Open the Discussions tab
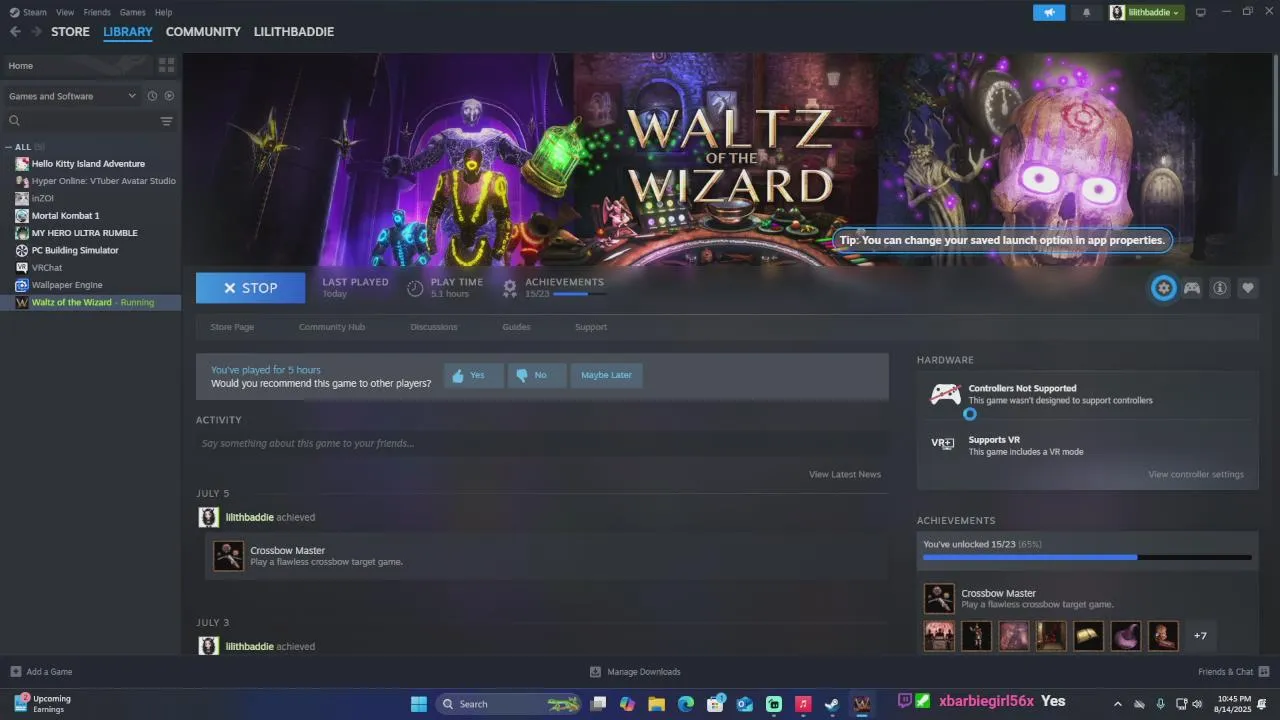This screenshot has width=1280, height=720. 434,327
